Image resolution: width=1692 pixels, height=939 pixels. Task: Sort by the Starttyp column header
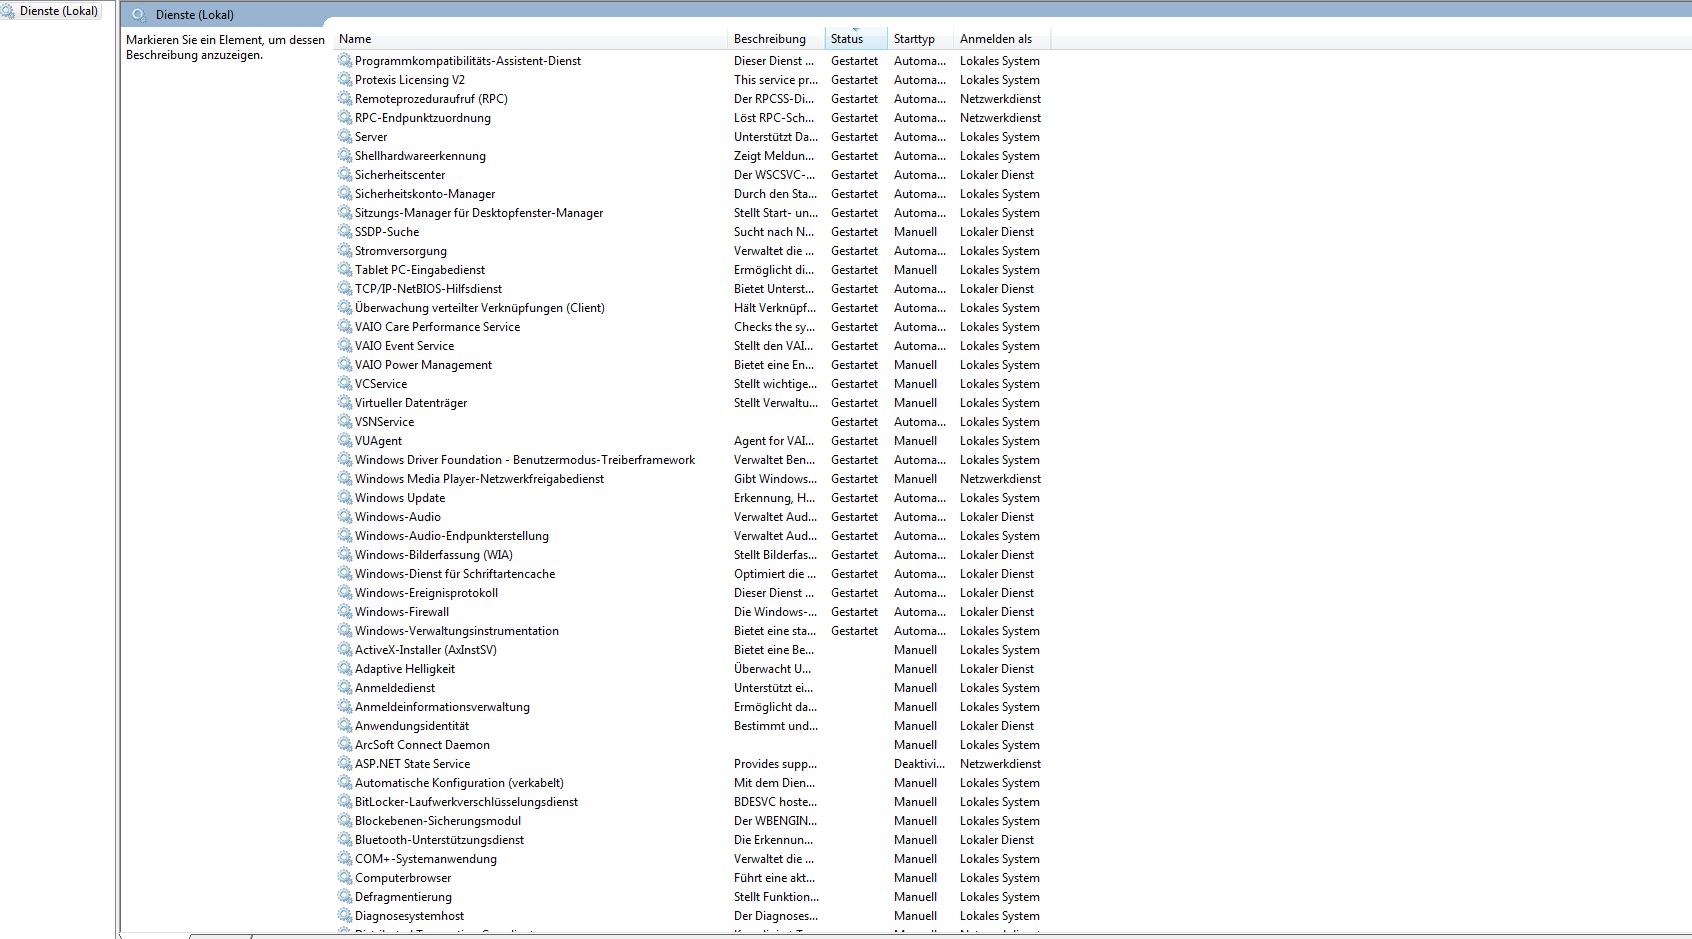click(x=914, y=39)
